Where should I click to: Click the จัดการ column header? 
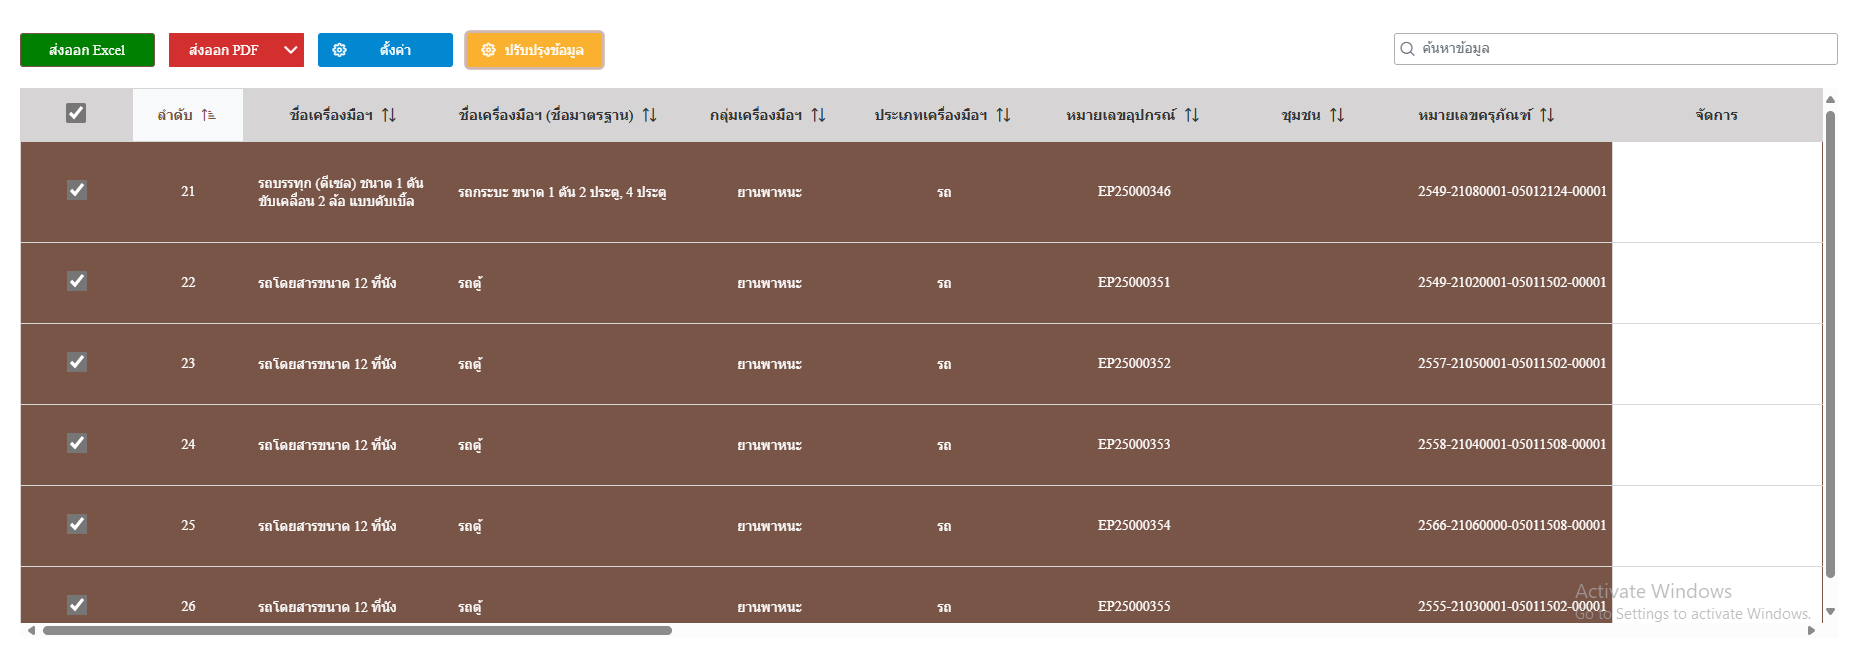[1716, 115]
